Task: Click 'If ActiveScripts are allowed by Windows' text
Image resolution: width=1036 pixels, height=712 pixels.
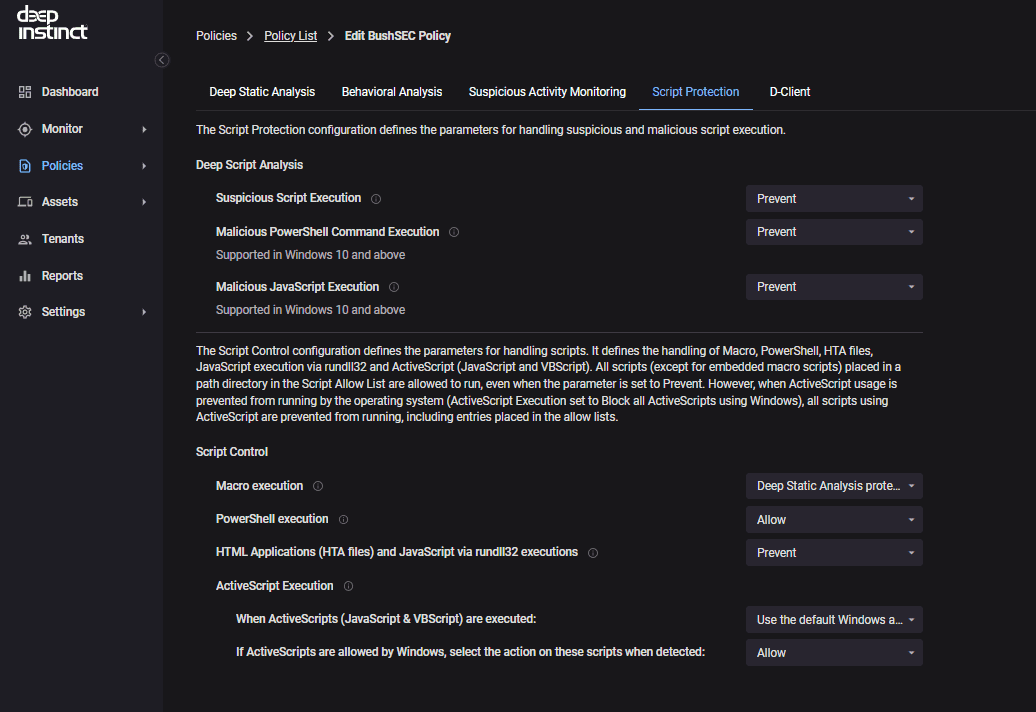Action: point(470,652)
